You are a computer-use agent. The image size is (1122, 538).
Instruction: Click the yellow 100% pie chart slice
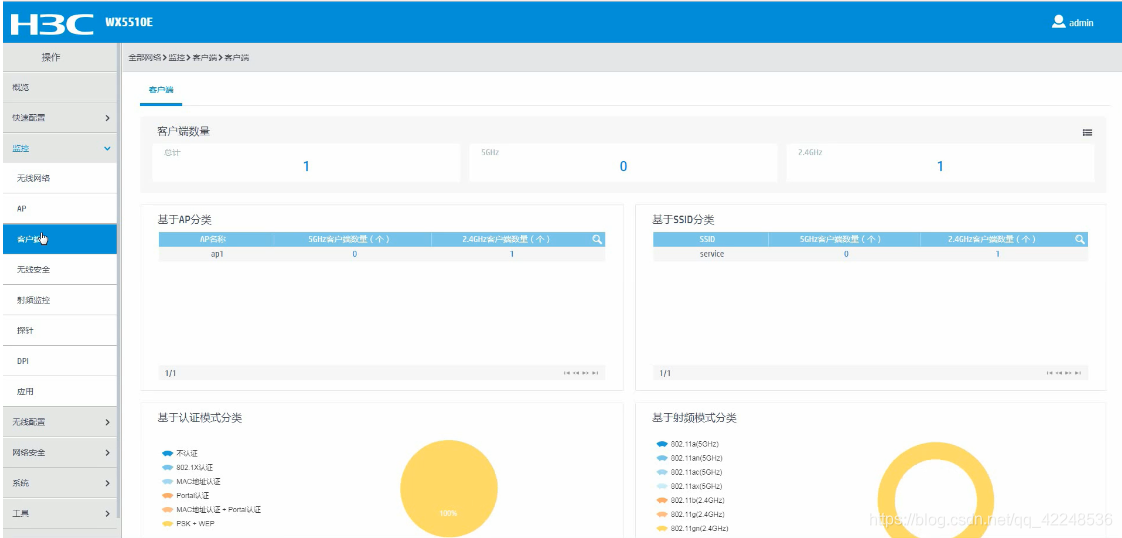pyautogui.click(x=449, y=489)
